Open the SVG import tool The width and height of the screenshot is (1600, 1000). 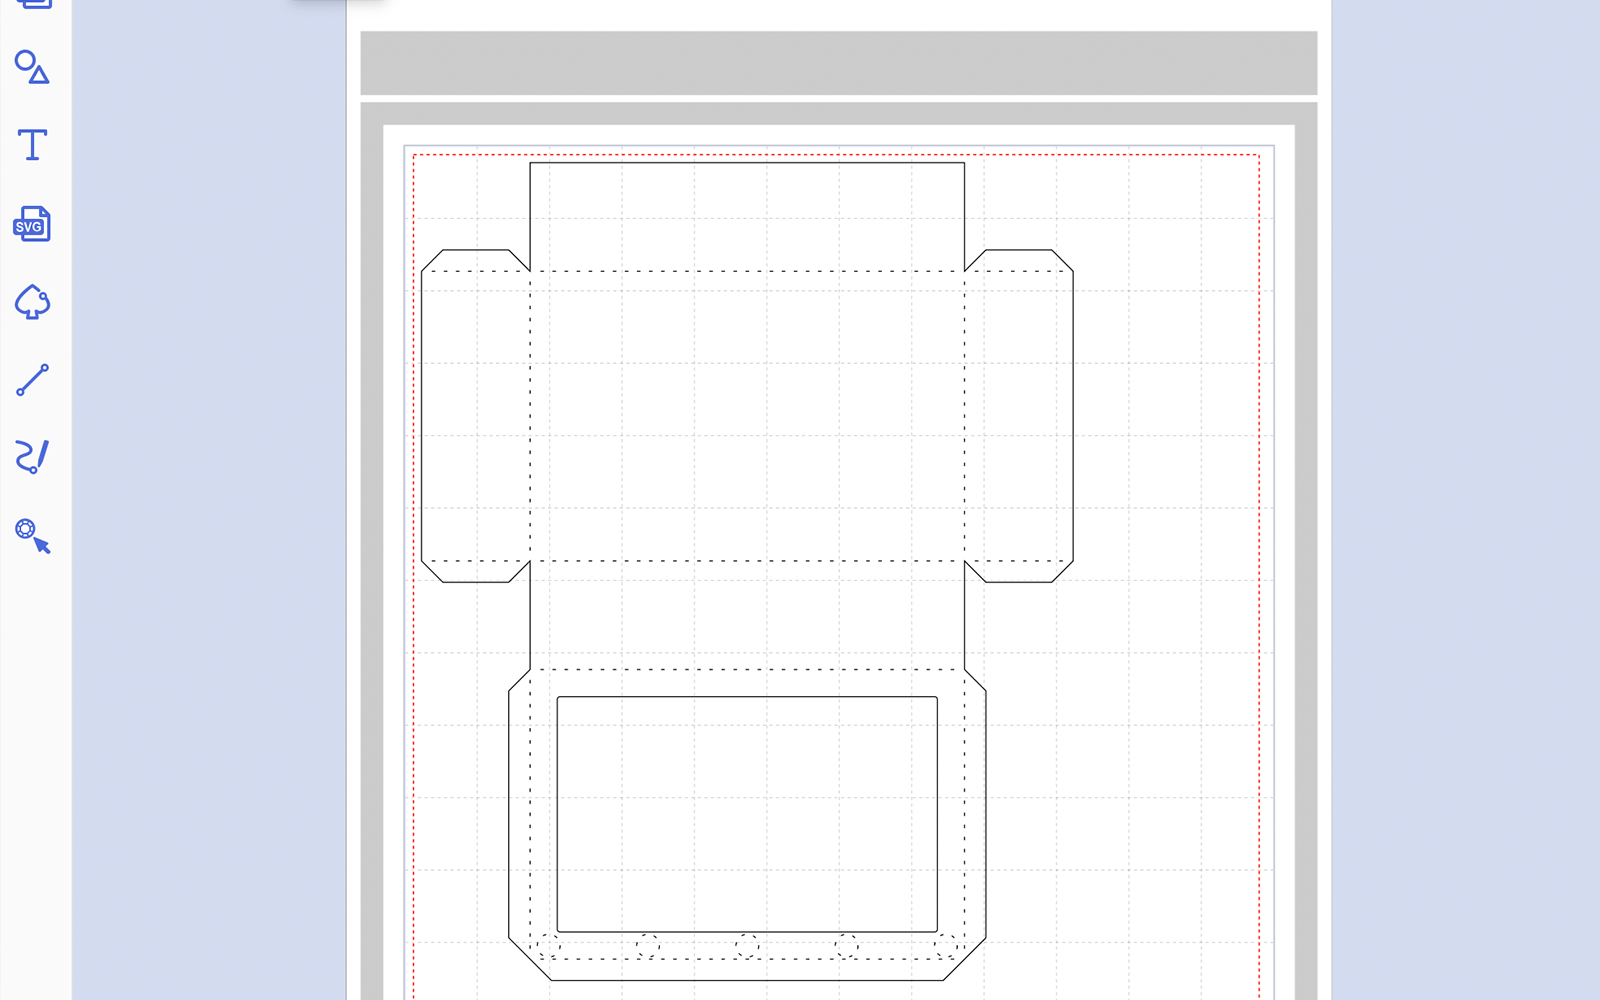tap(31, 224)
